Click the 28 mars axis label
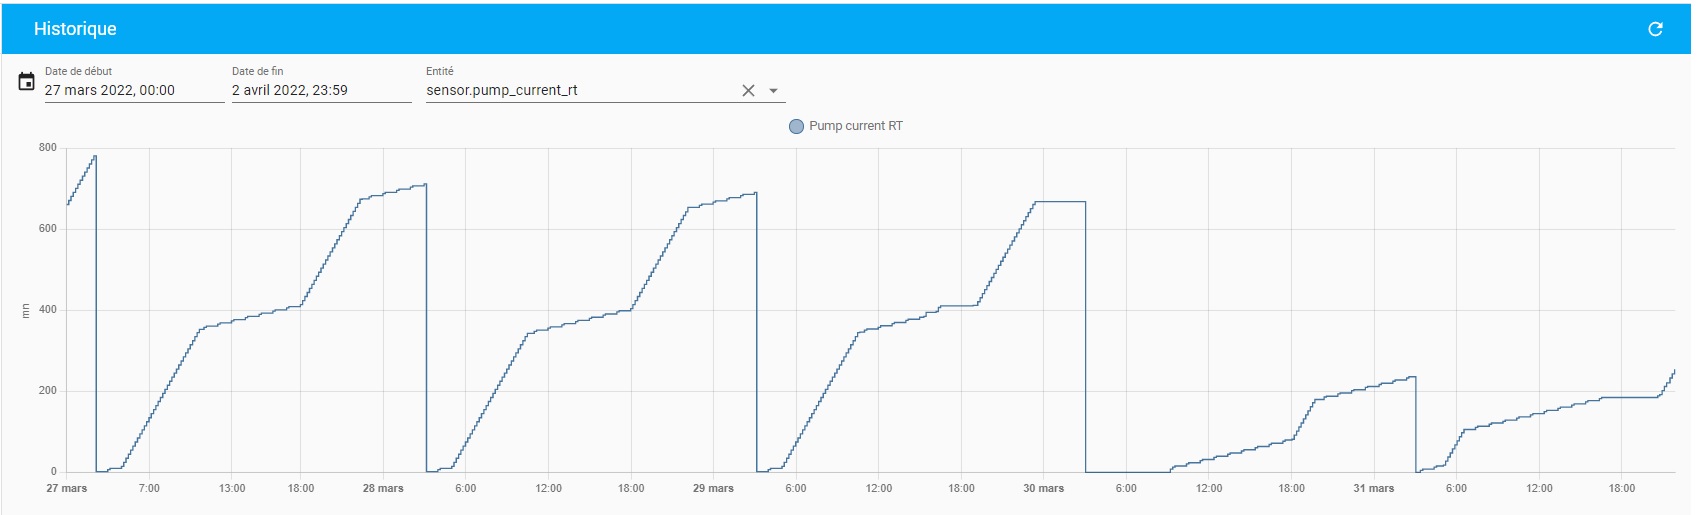 383,488
